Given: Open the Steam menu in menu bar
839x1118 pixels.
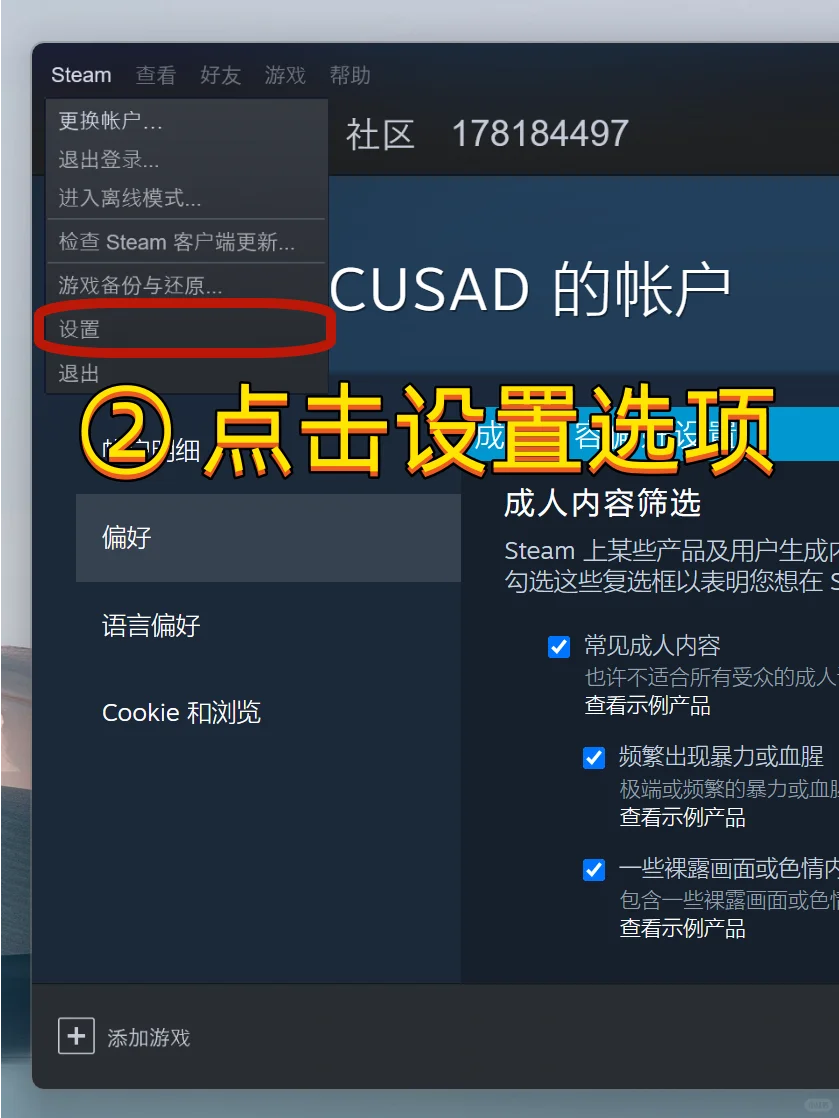Looking at the screenshot, I should (x=81, y=75).
